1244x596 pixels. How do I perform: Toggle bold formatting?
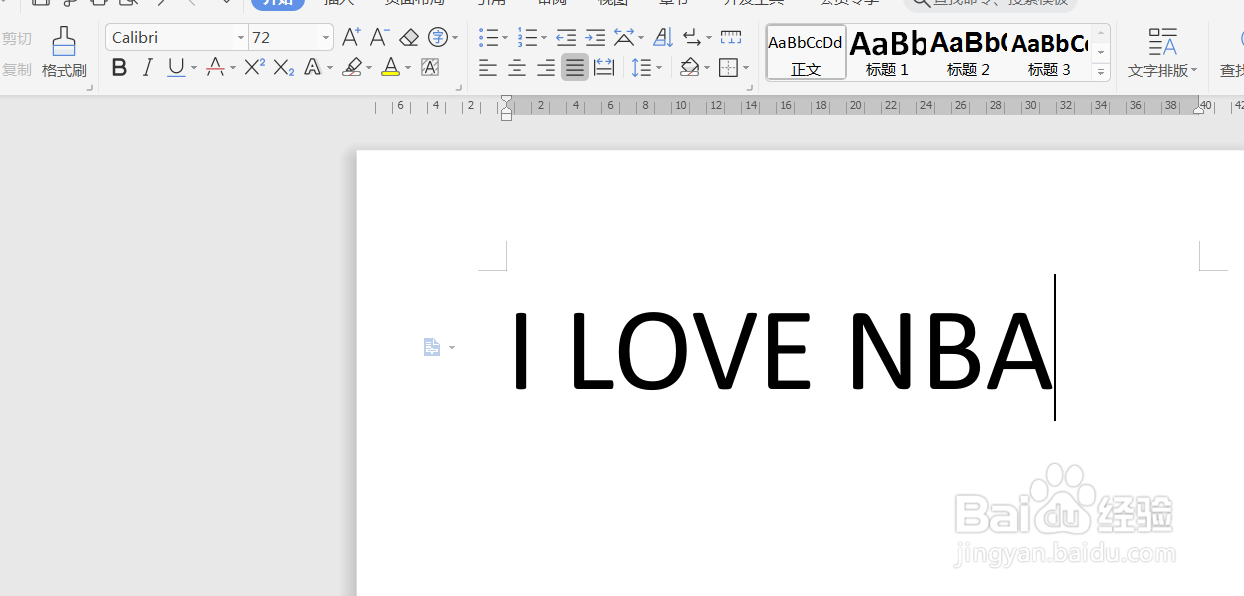coord(119,68)
